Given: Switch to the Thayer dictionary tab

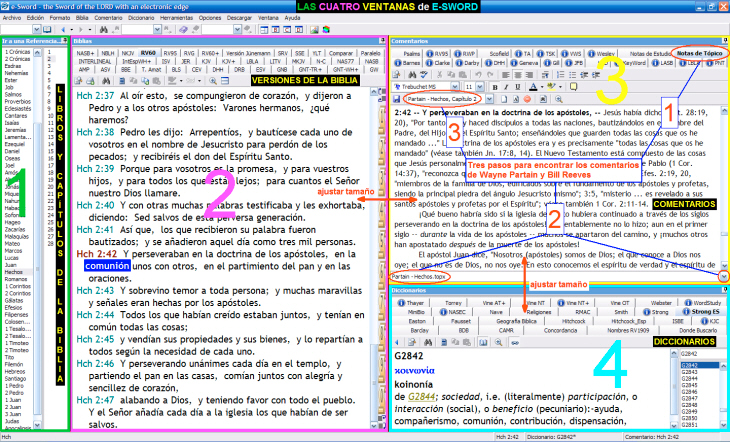Looking at the screenshot, I should [x=411, y=303].
